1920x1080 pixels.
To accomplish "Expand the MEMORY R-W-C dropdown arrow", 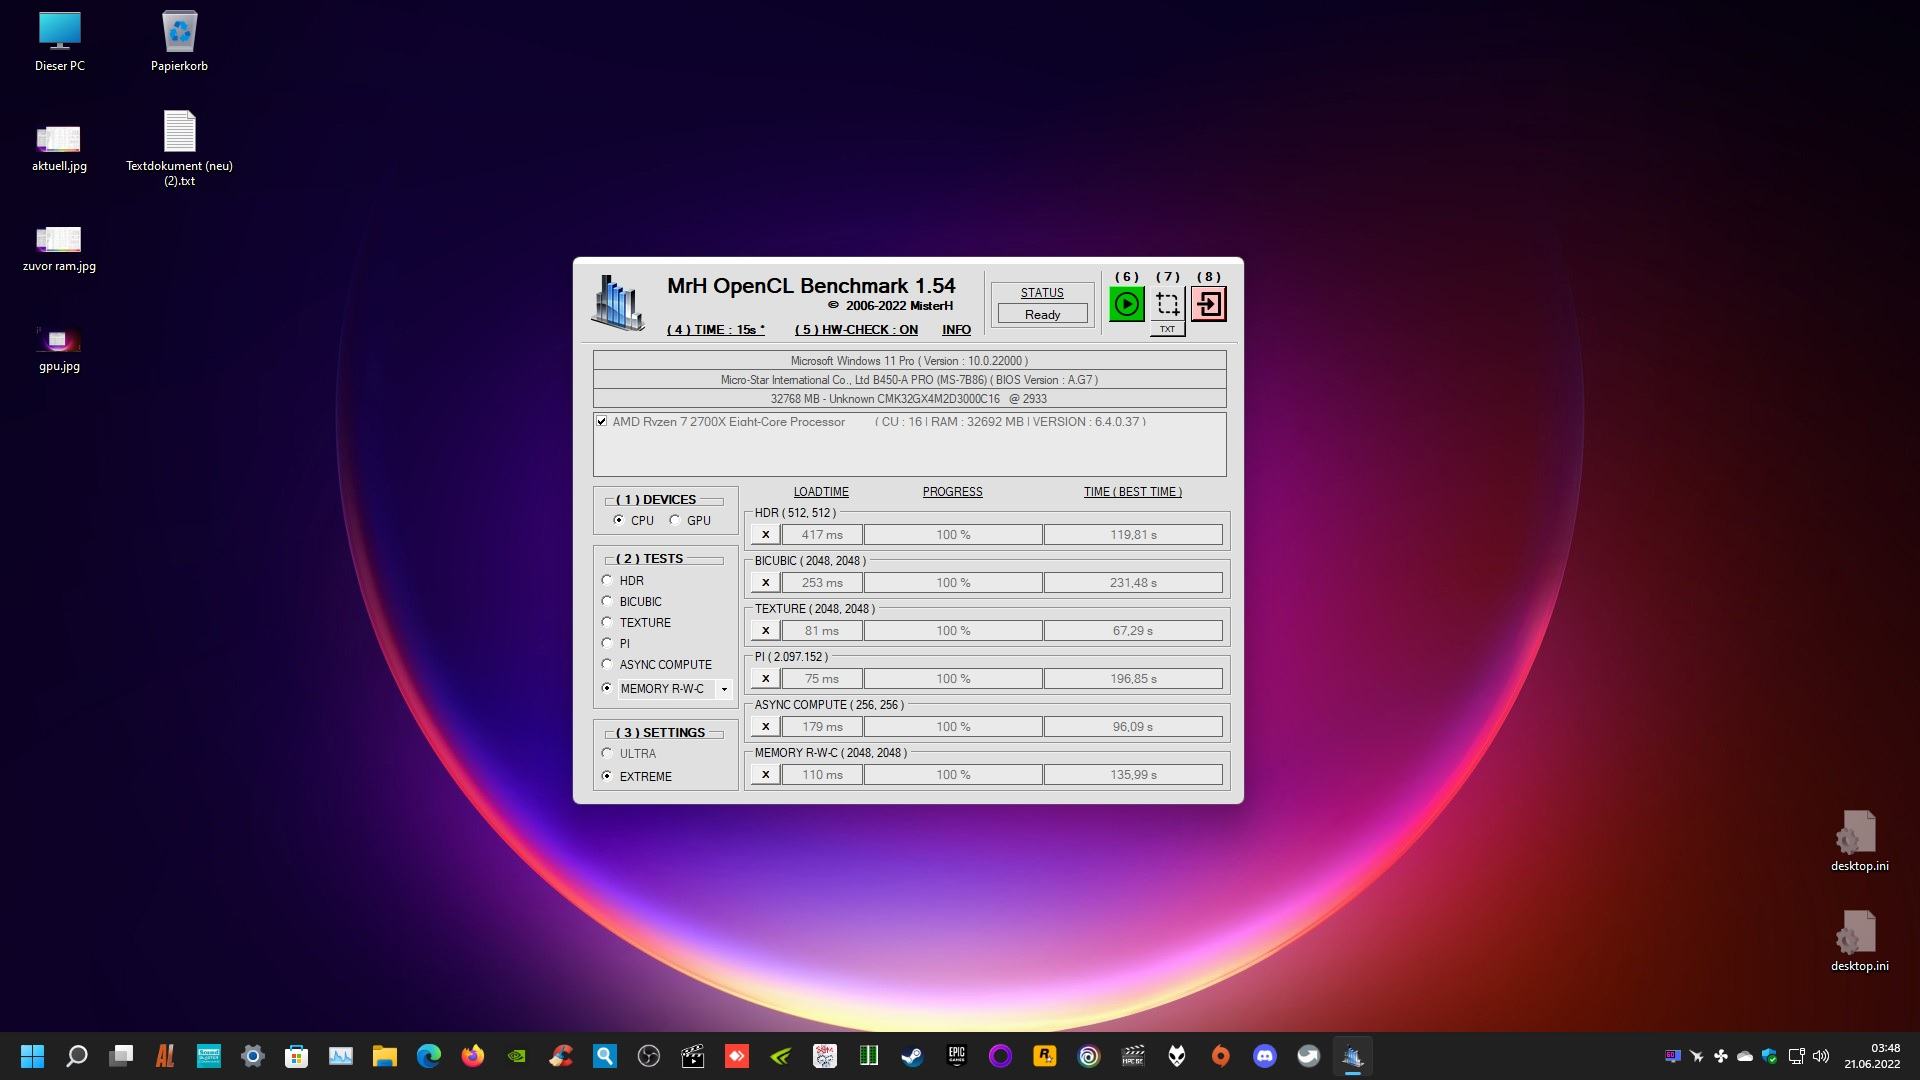I will 724,689.
